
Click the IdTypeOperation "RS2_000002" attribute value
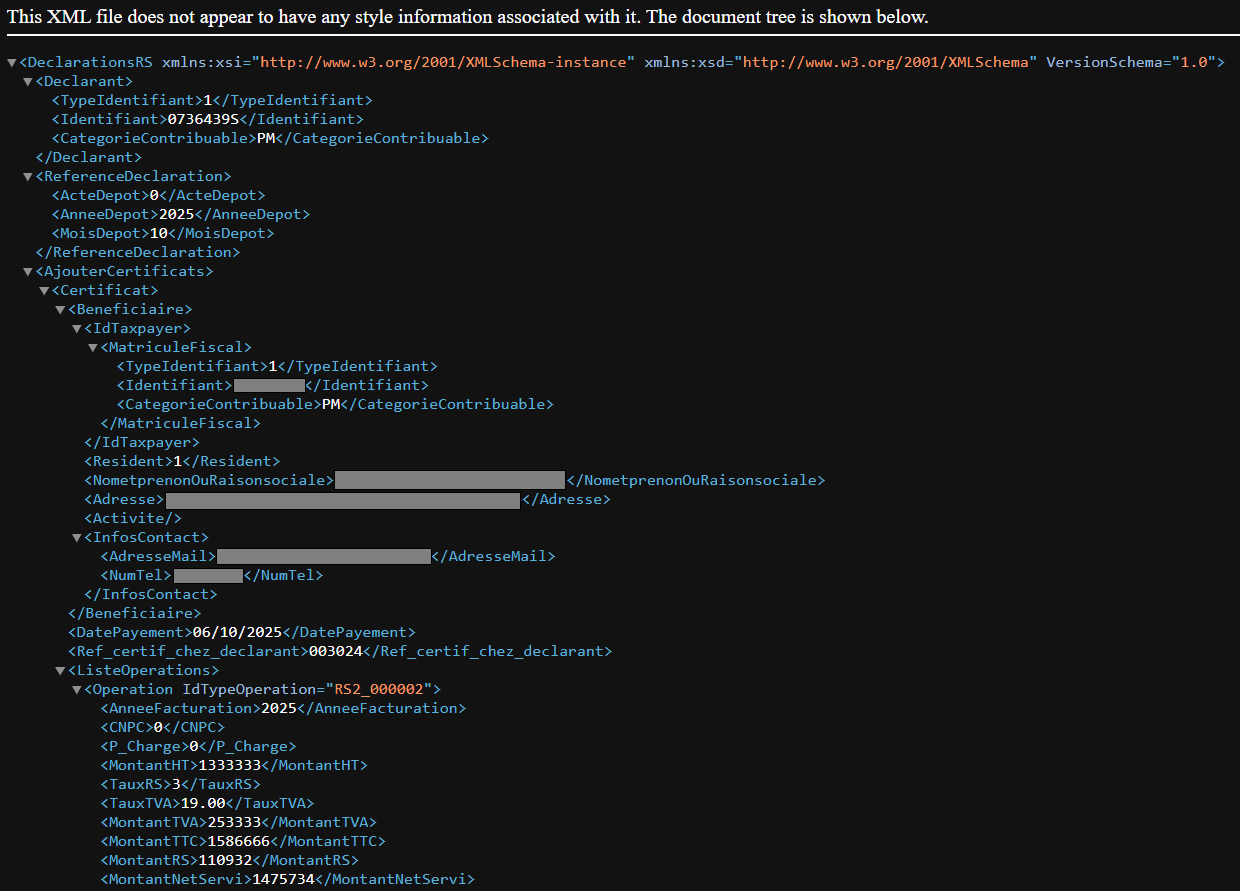379,690
